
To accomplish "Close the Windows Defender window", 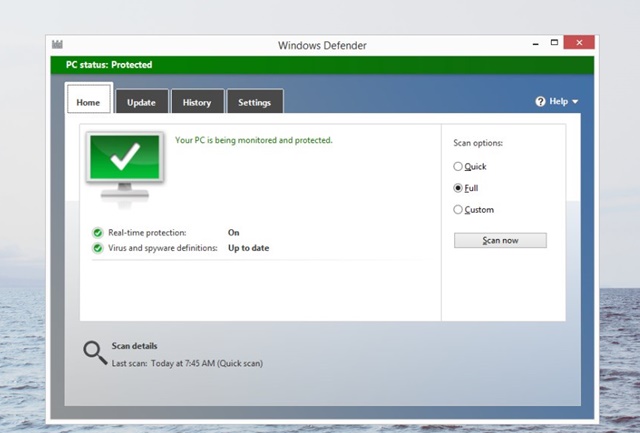I will pyautogui.click(x=578, y=44).
